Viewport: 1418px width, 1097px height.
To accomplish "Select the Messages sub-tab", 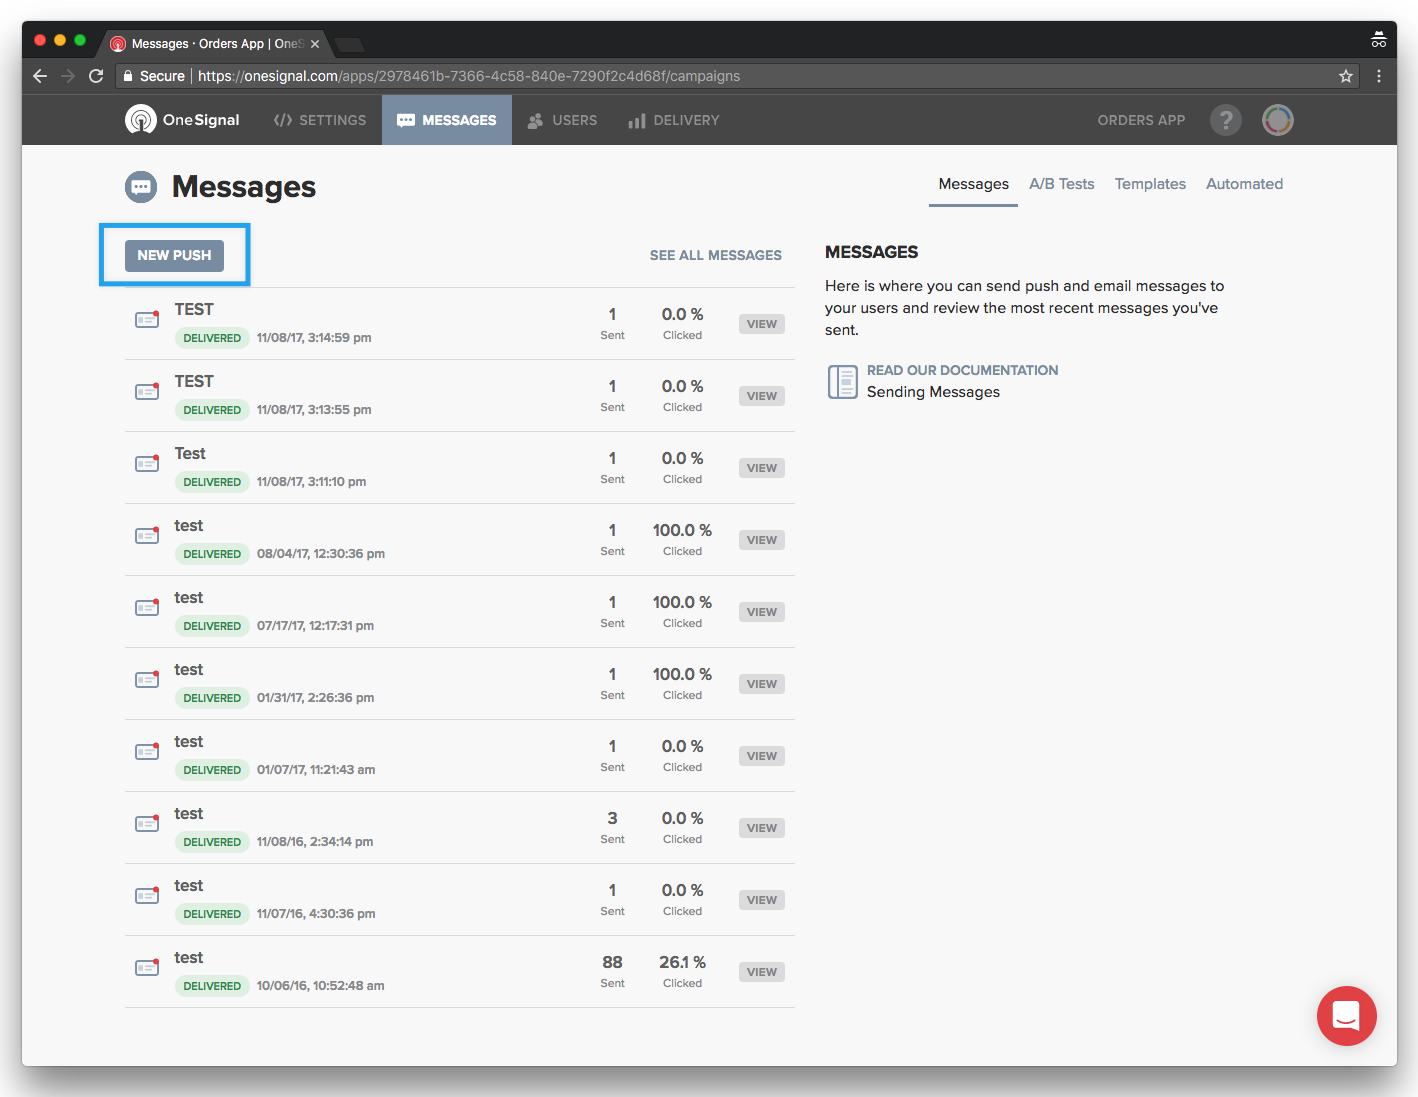I will point(973,184).
